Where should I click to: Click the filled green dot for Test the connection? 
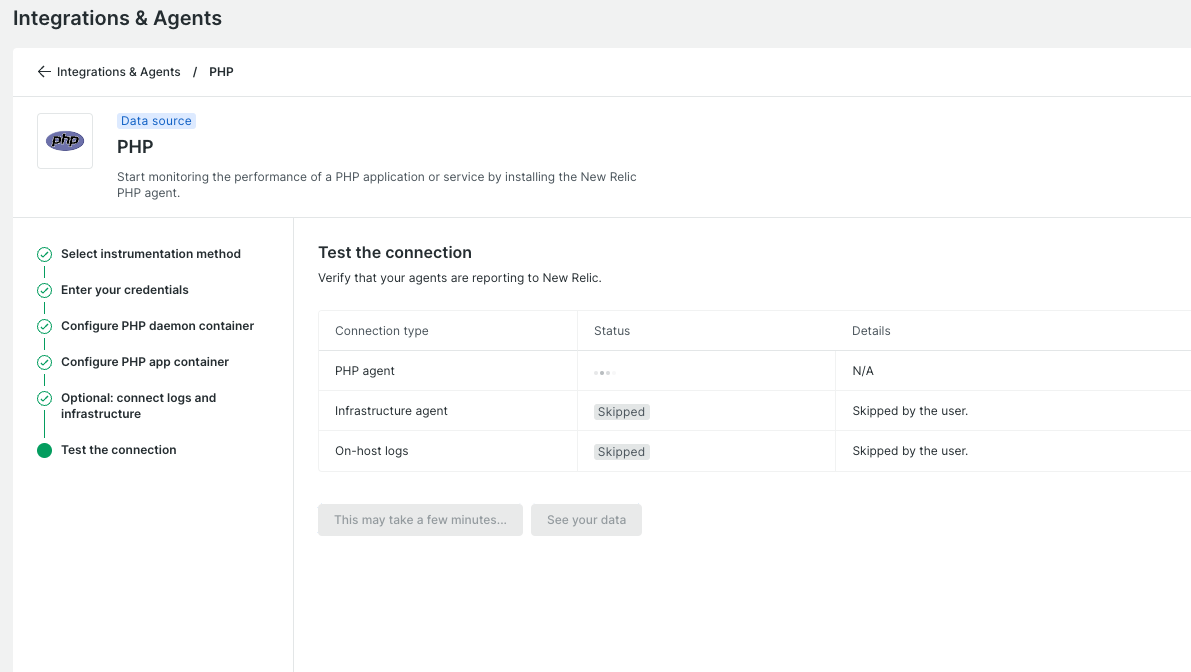44,450
